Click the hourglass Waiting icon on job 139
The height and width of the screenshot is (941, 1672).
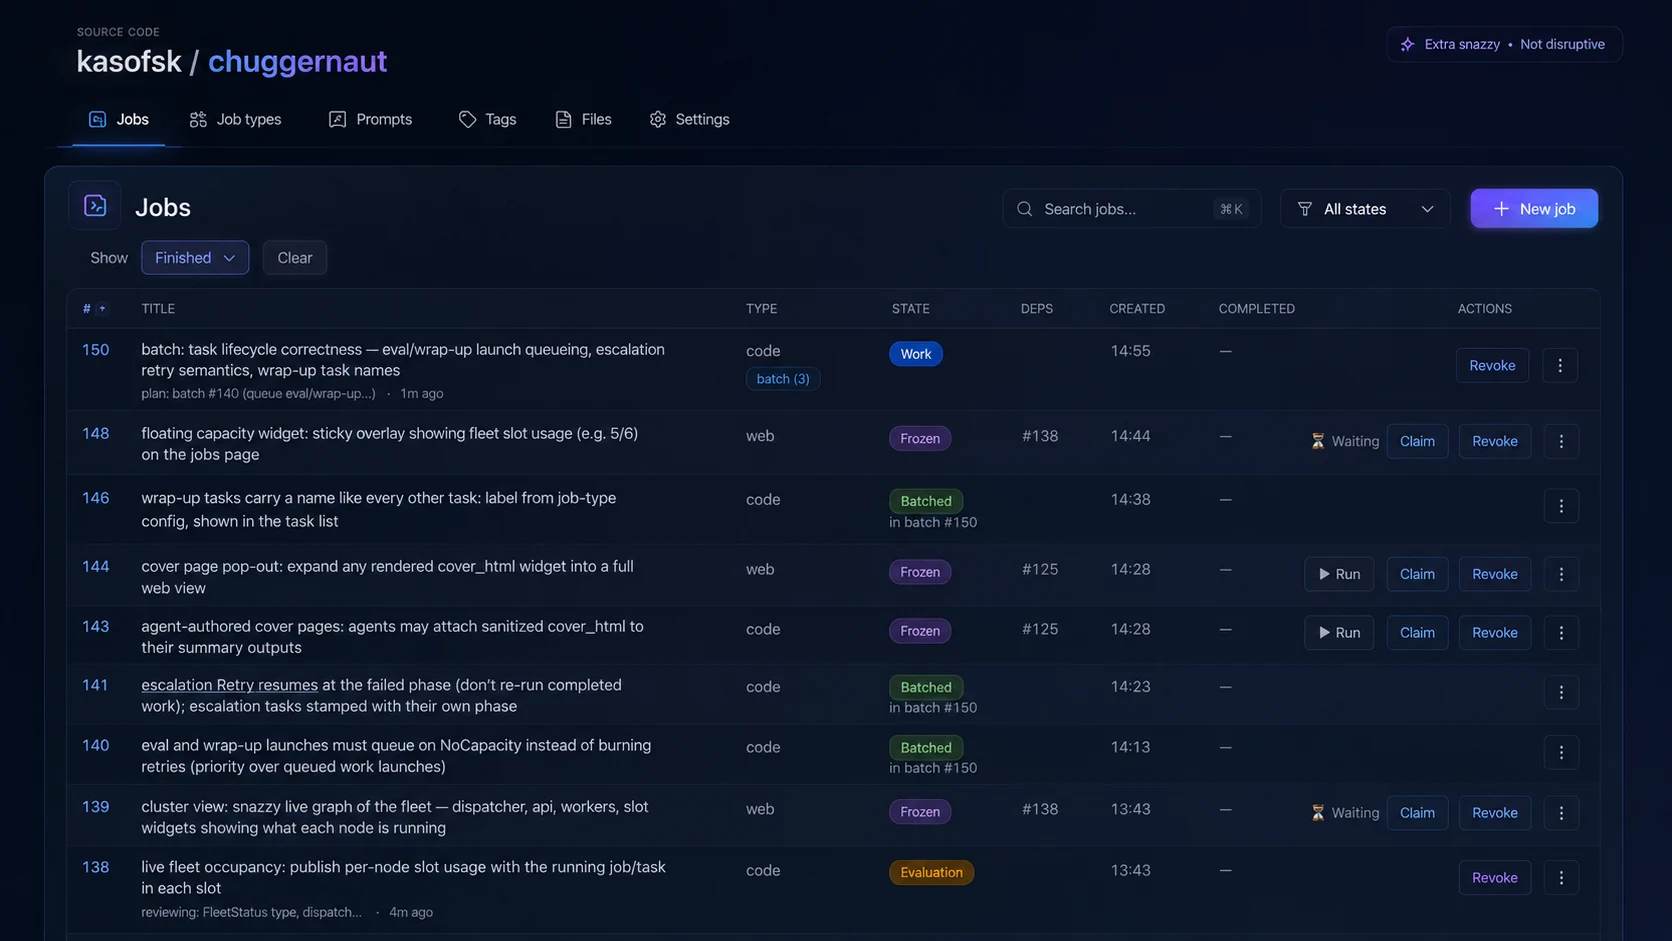point(1318,813)
